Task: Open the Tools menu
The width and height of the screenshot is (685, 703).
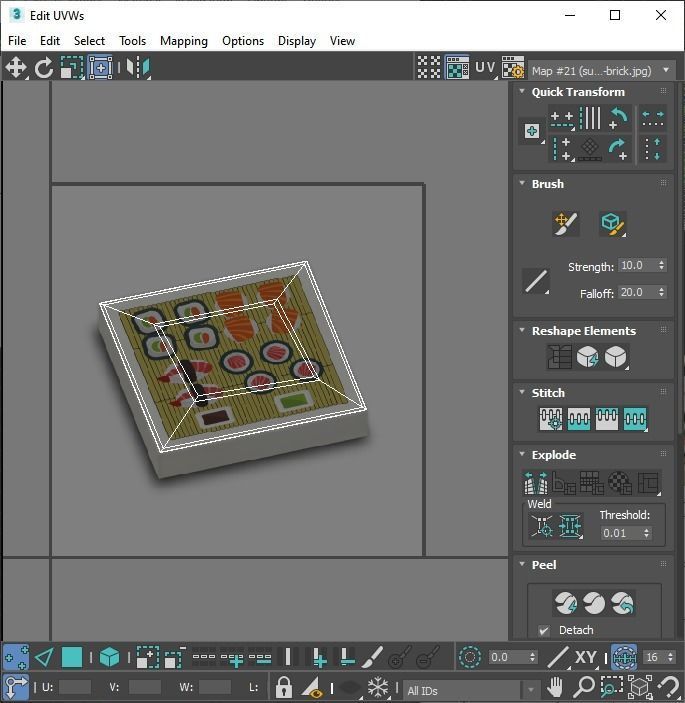Action: [x=133, y=41]
